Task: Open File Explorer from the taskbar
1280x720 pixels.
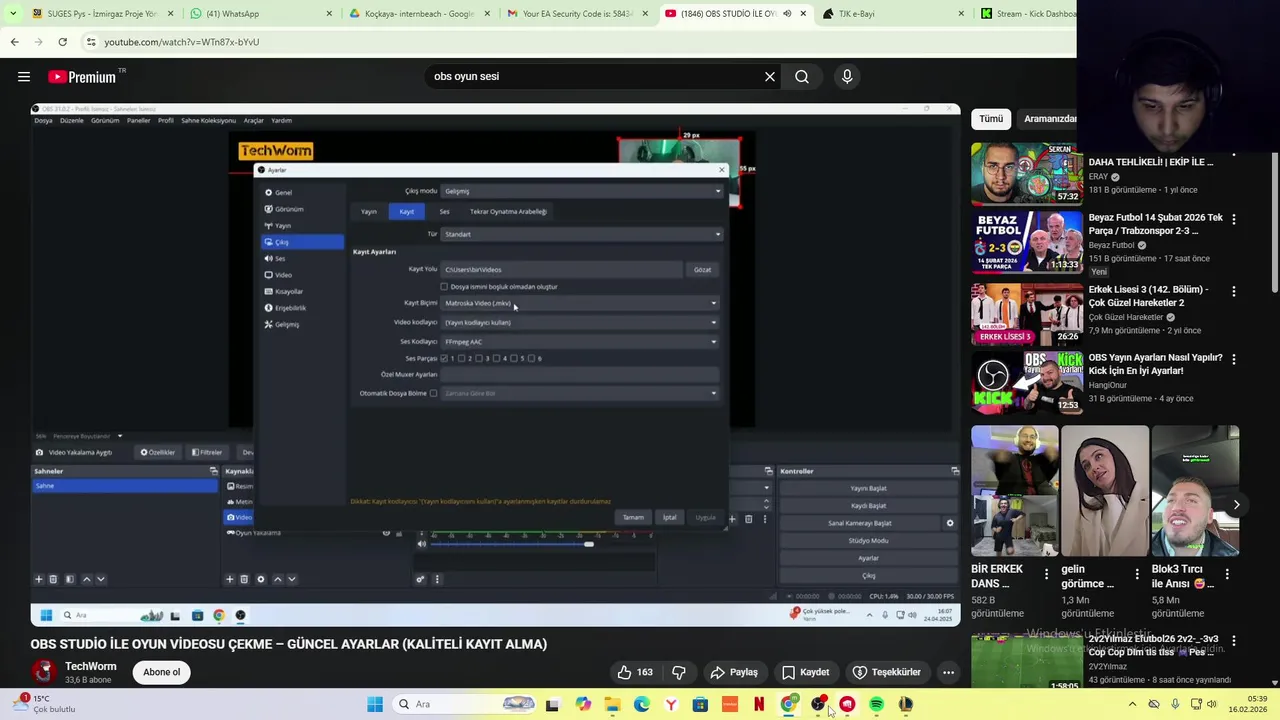Action: pyautogui.click(x=612, y=704)
